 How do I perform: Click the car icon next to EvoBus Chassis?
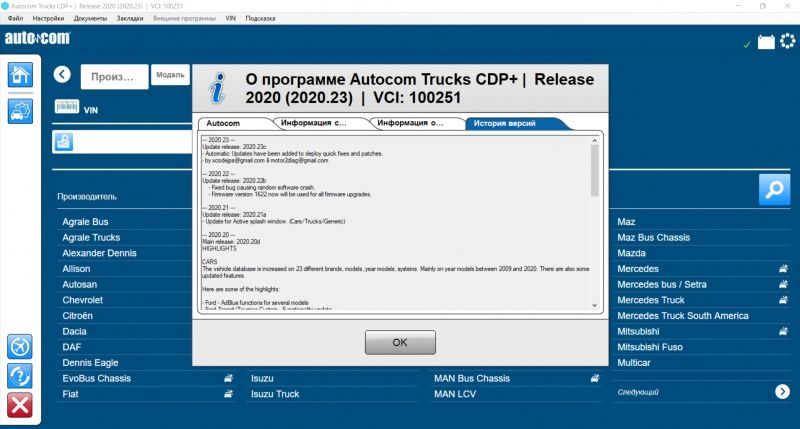(229, 378)
